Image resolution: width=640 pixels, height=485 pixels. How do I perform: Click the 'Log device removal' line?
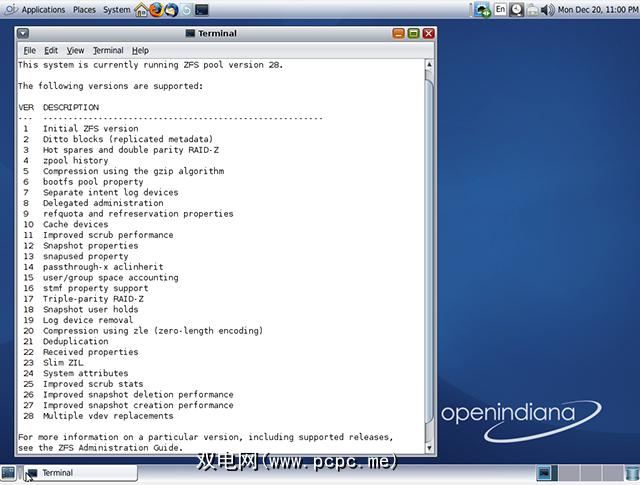pos(88,320)
